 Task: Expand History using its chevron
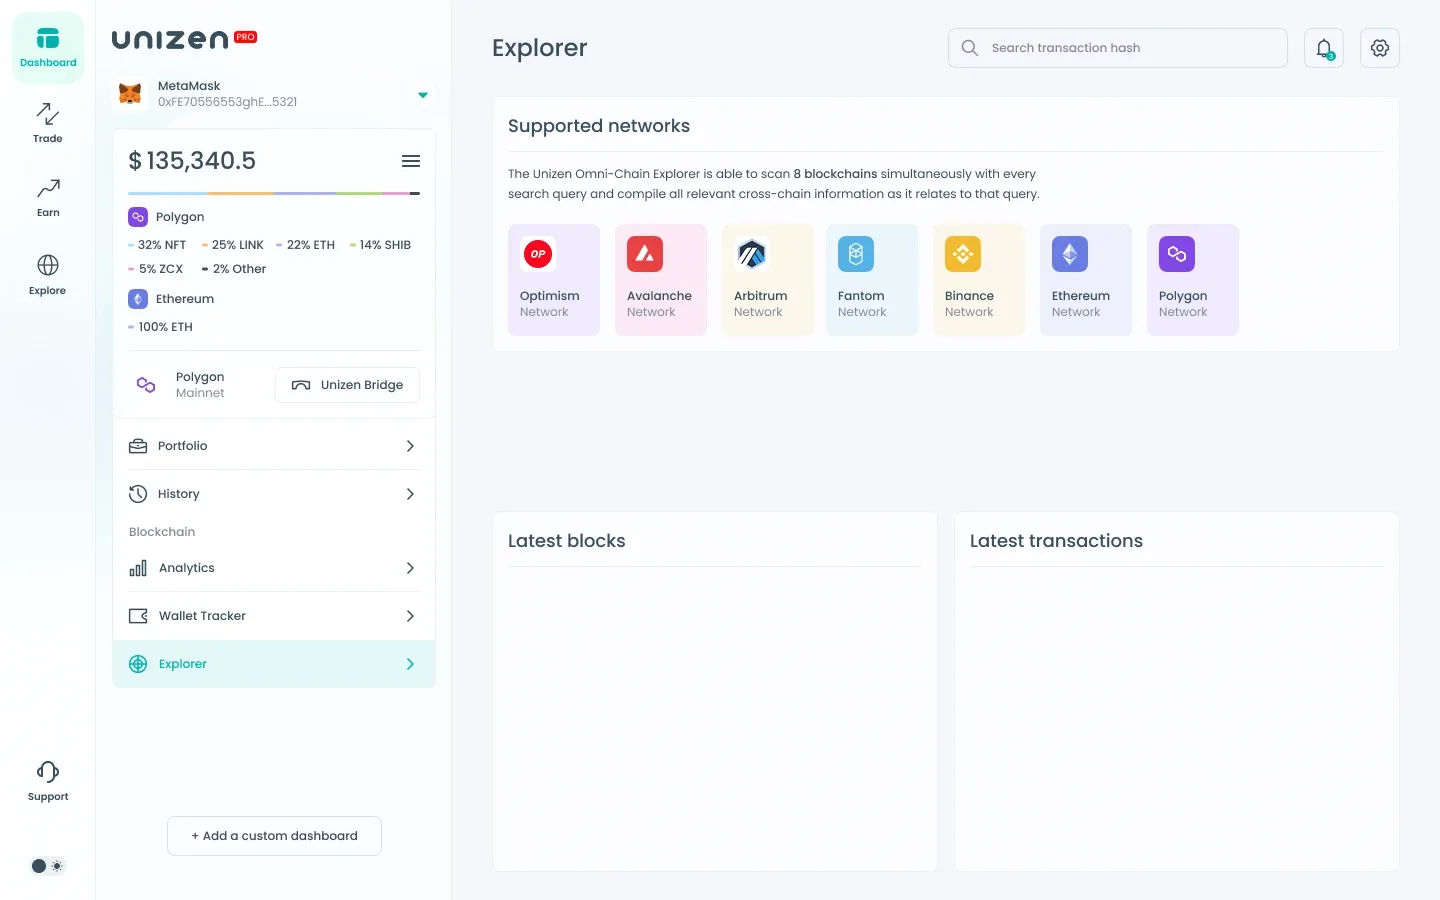[410, 494]
